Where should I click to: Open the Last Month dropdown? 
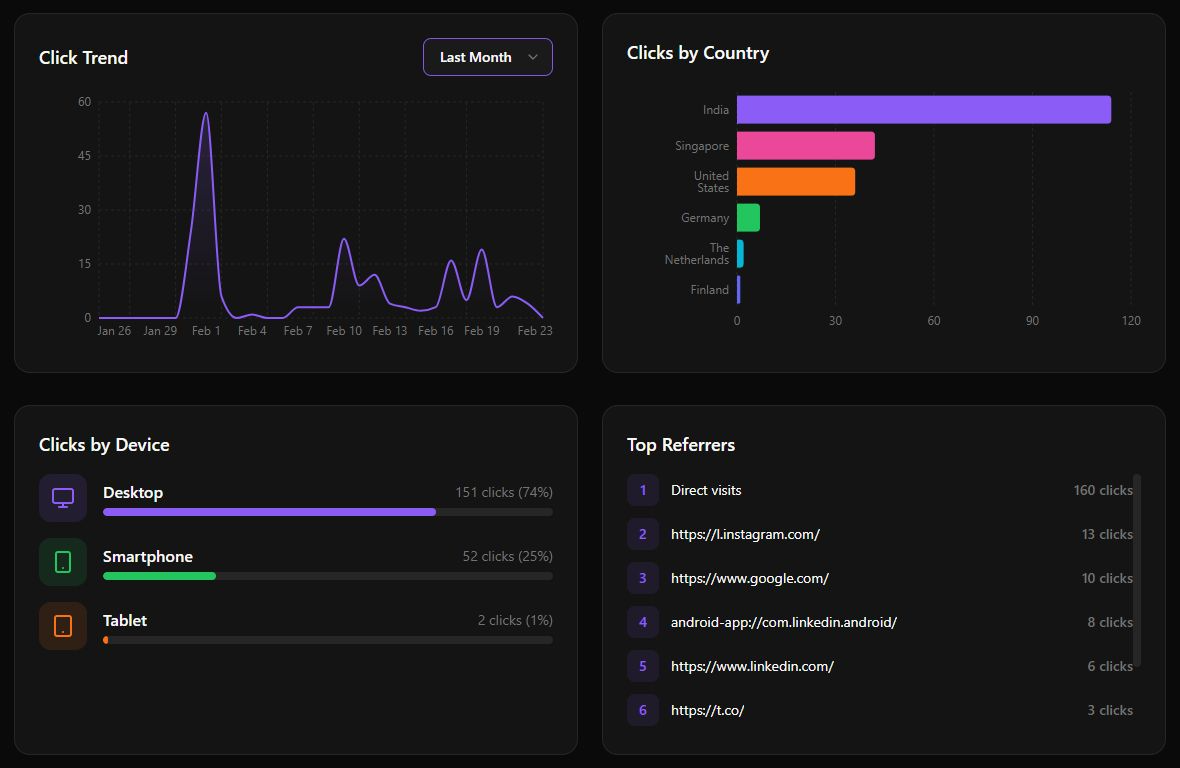(x=487, y=57)
